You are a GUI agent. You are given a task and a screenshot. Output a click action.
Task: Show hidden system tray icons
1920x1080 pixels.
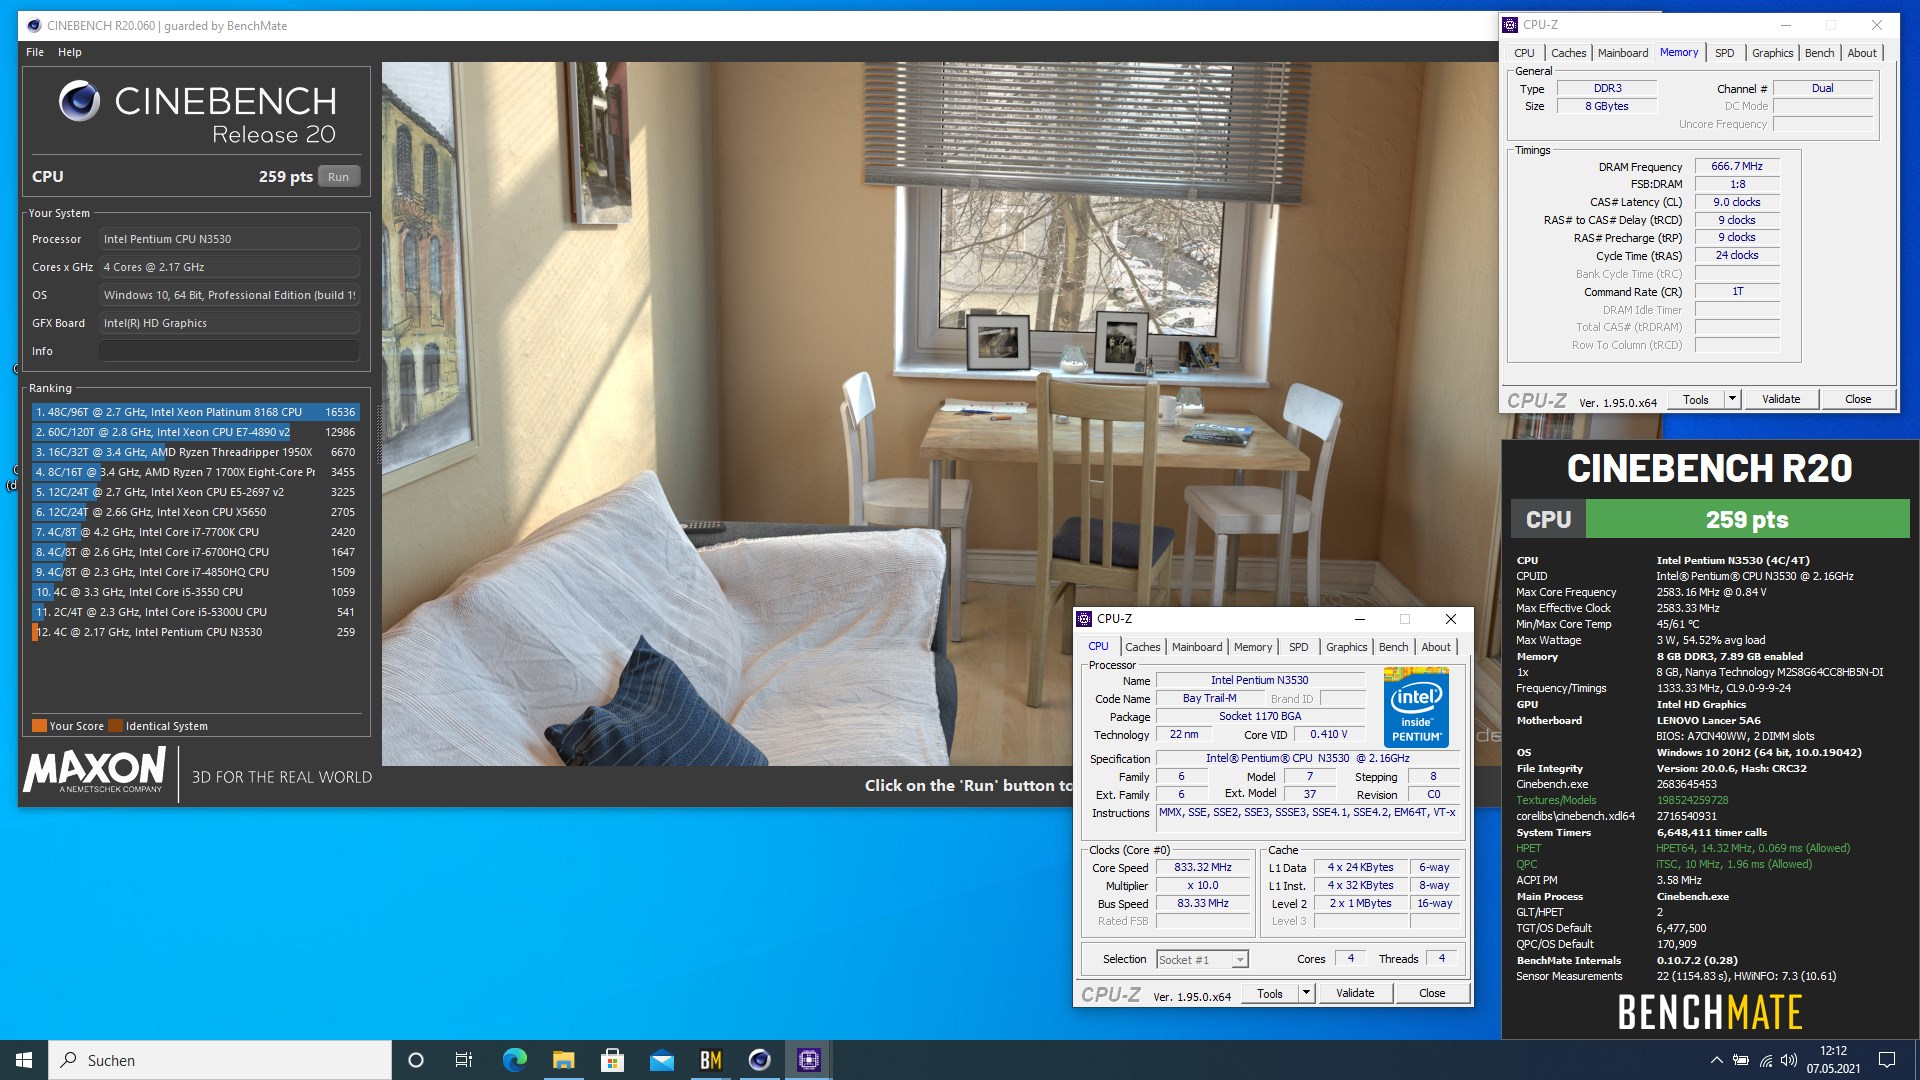[1716, 1060]
